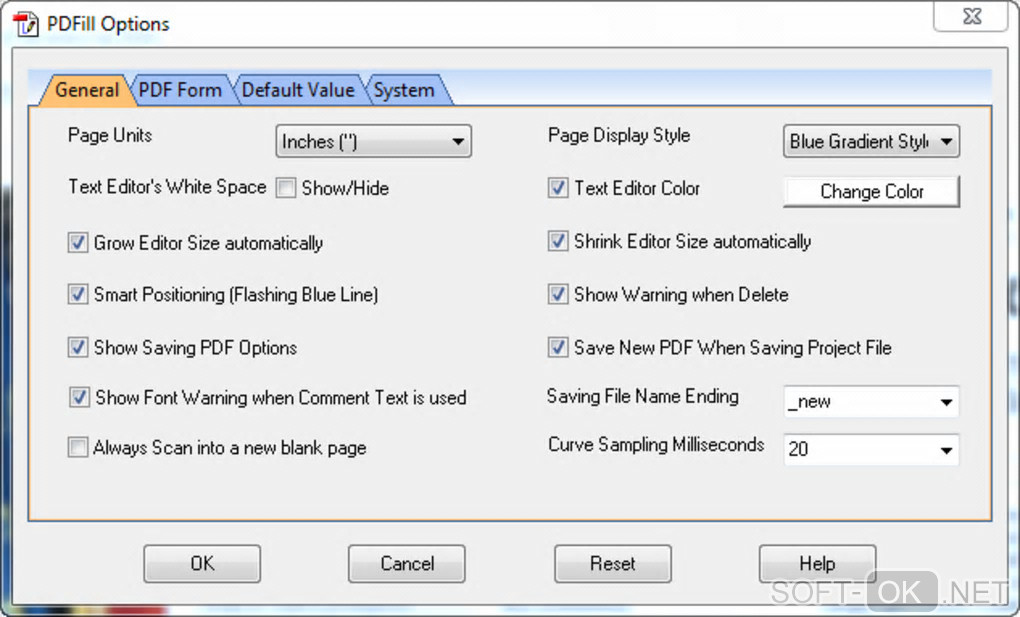This screenshot has height=617, width=1020.
Task: Disable Smart Positioning (Flashing Blue Line)
Action: pyautogui.click(x=78, y=295)
